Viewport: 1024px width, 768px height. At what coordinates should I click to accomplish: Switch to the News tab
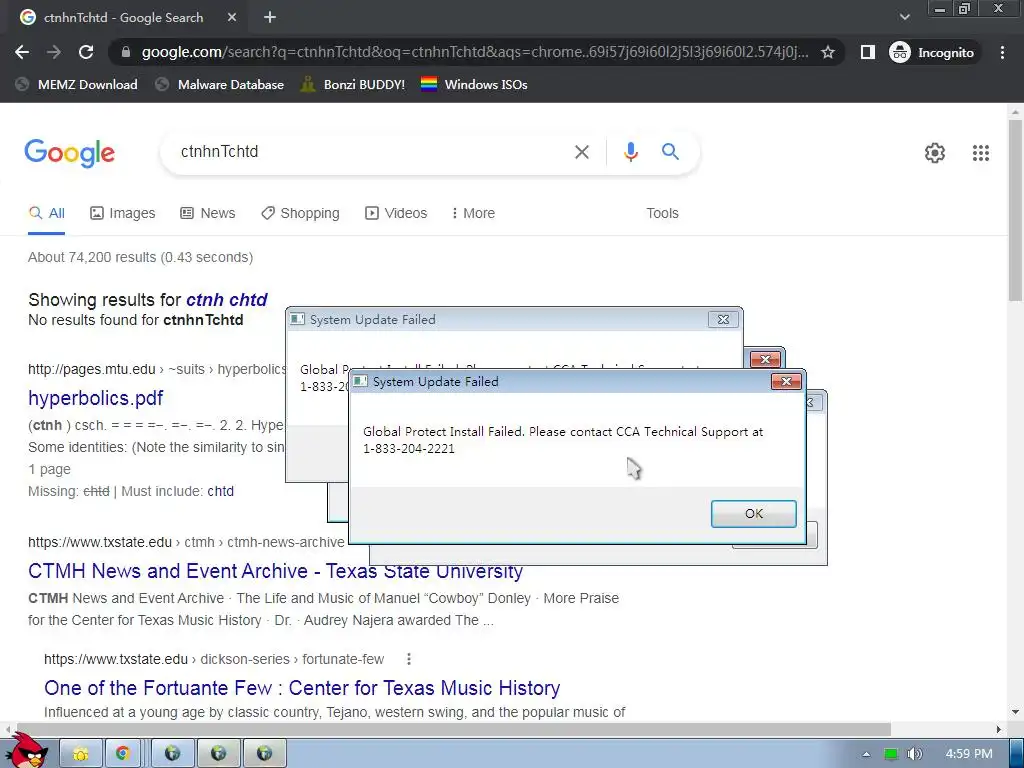click(x=208, y=213)
